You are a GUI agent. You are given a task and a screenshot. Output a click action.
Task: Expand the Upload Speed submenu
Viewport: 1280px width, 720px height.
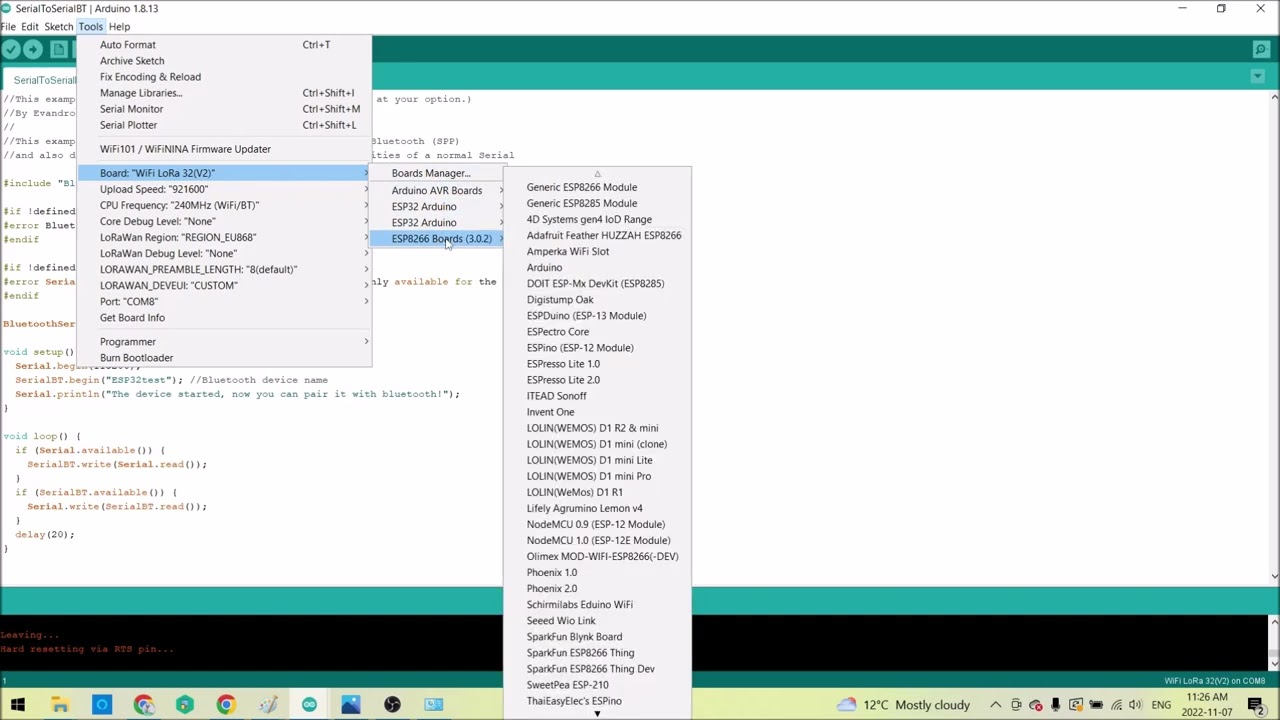(226, 189)
